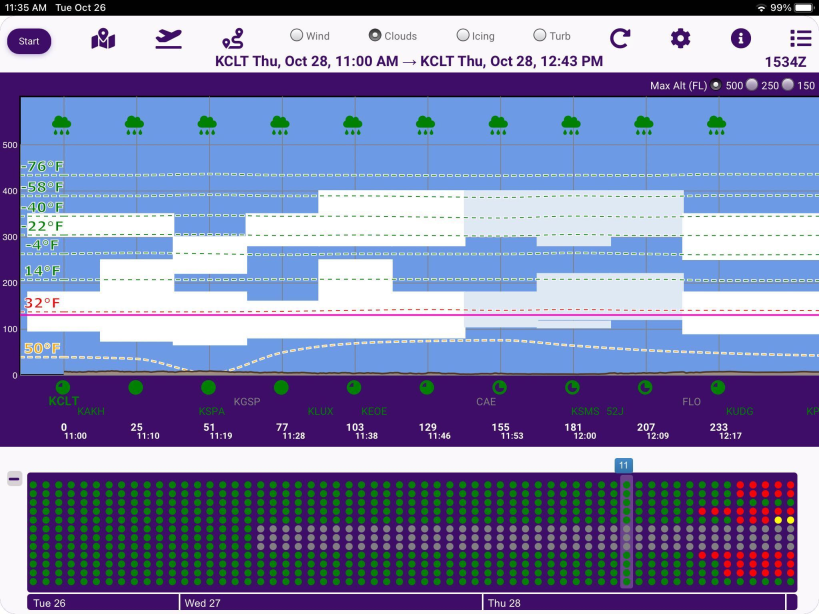Select the Tue 26 day bar

click(x=103, y=603)
